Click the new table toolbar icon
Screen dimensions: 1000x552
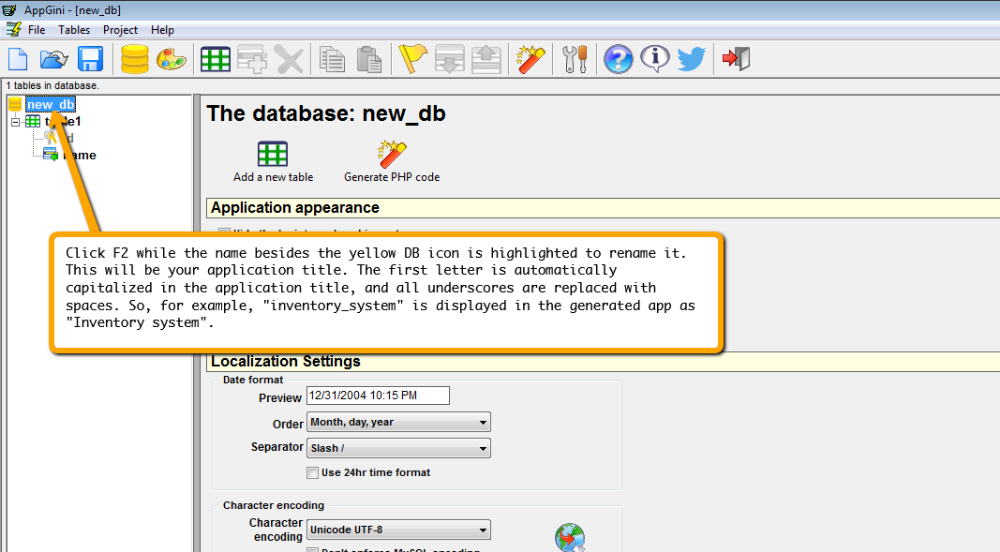(x=216, y=59)
